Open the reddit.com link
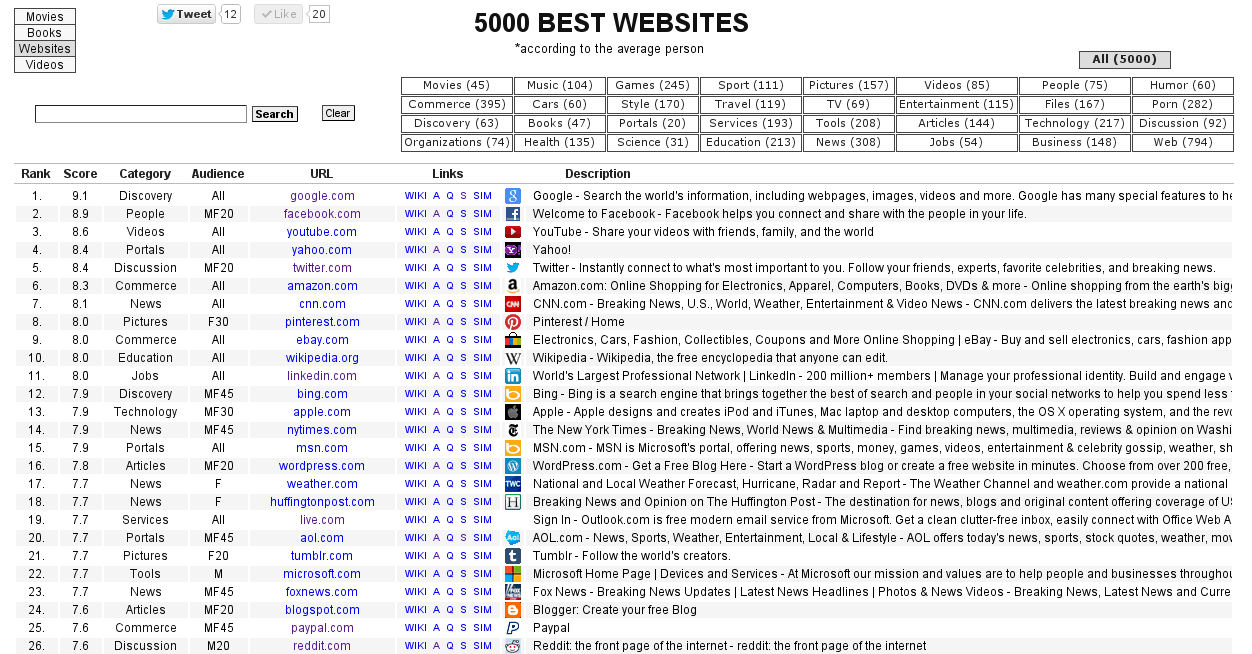Image resolution: width=1252 pixels, height=654 pixels. pos(322,646)
